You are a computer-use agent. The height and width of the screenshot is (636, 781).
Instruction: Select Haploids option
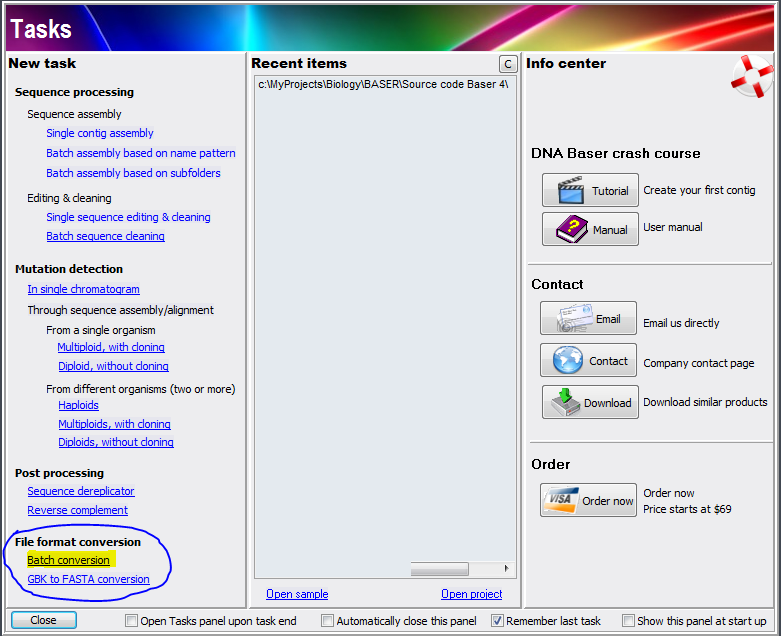tap(79, 405)
